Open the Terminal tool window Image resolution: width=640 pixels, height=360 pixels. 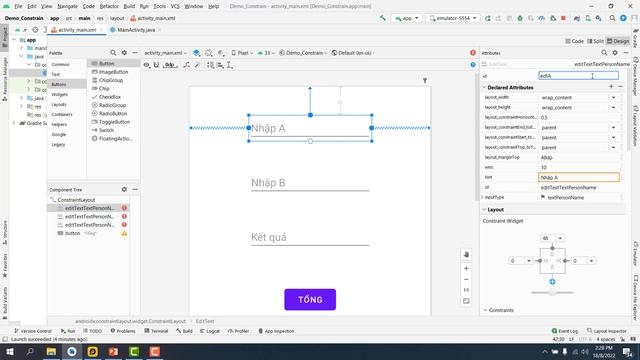click(156, 331)
